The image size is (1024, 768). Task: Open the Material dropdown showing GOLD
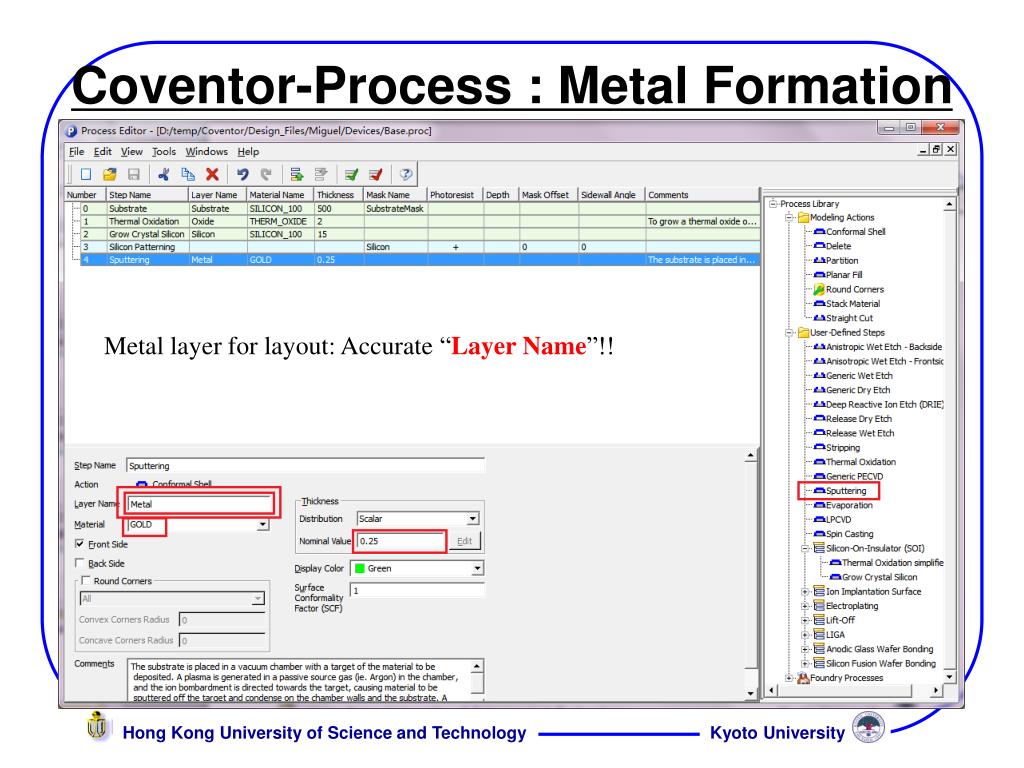[262, 524]
